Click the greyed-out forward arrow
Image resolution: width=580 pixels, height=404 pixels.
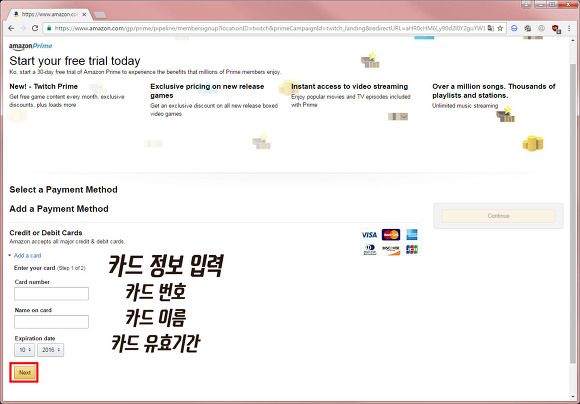(x=23, y=28)
